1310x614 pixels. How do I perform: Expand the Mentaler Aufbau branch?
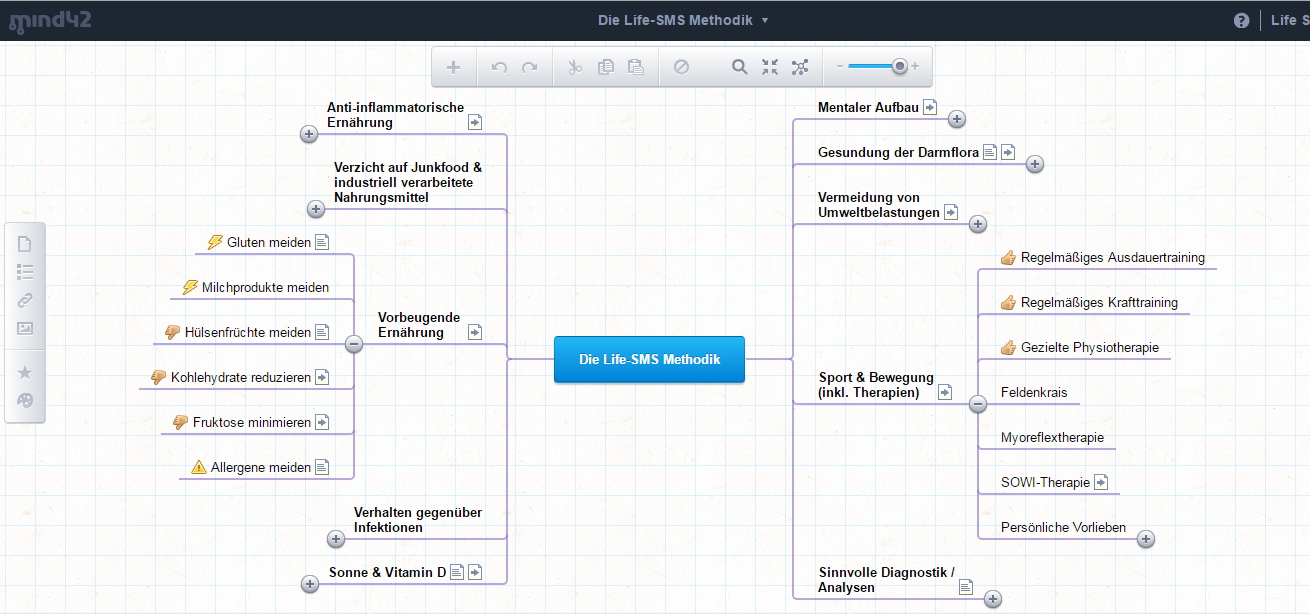tap(957, 118)
